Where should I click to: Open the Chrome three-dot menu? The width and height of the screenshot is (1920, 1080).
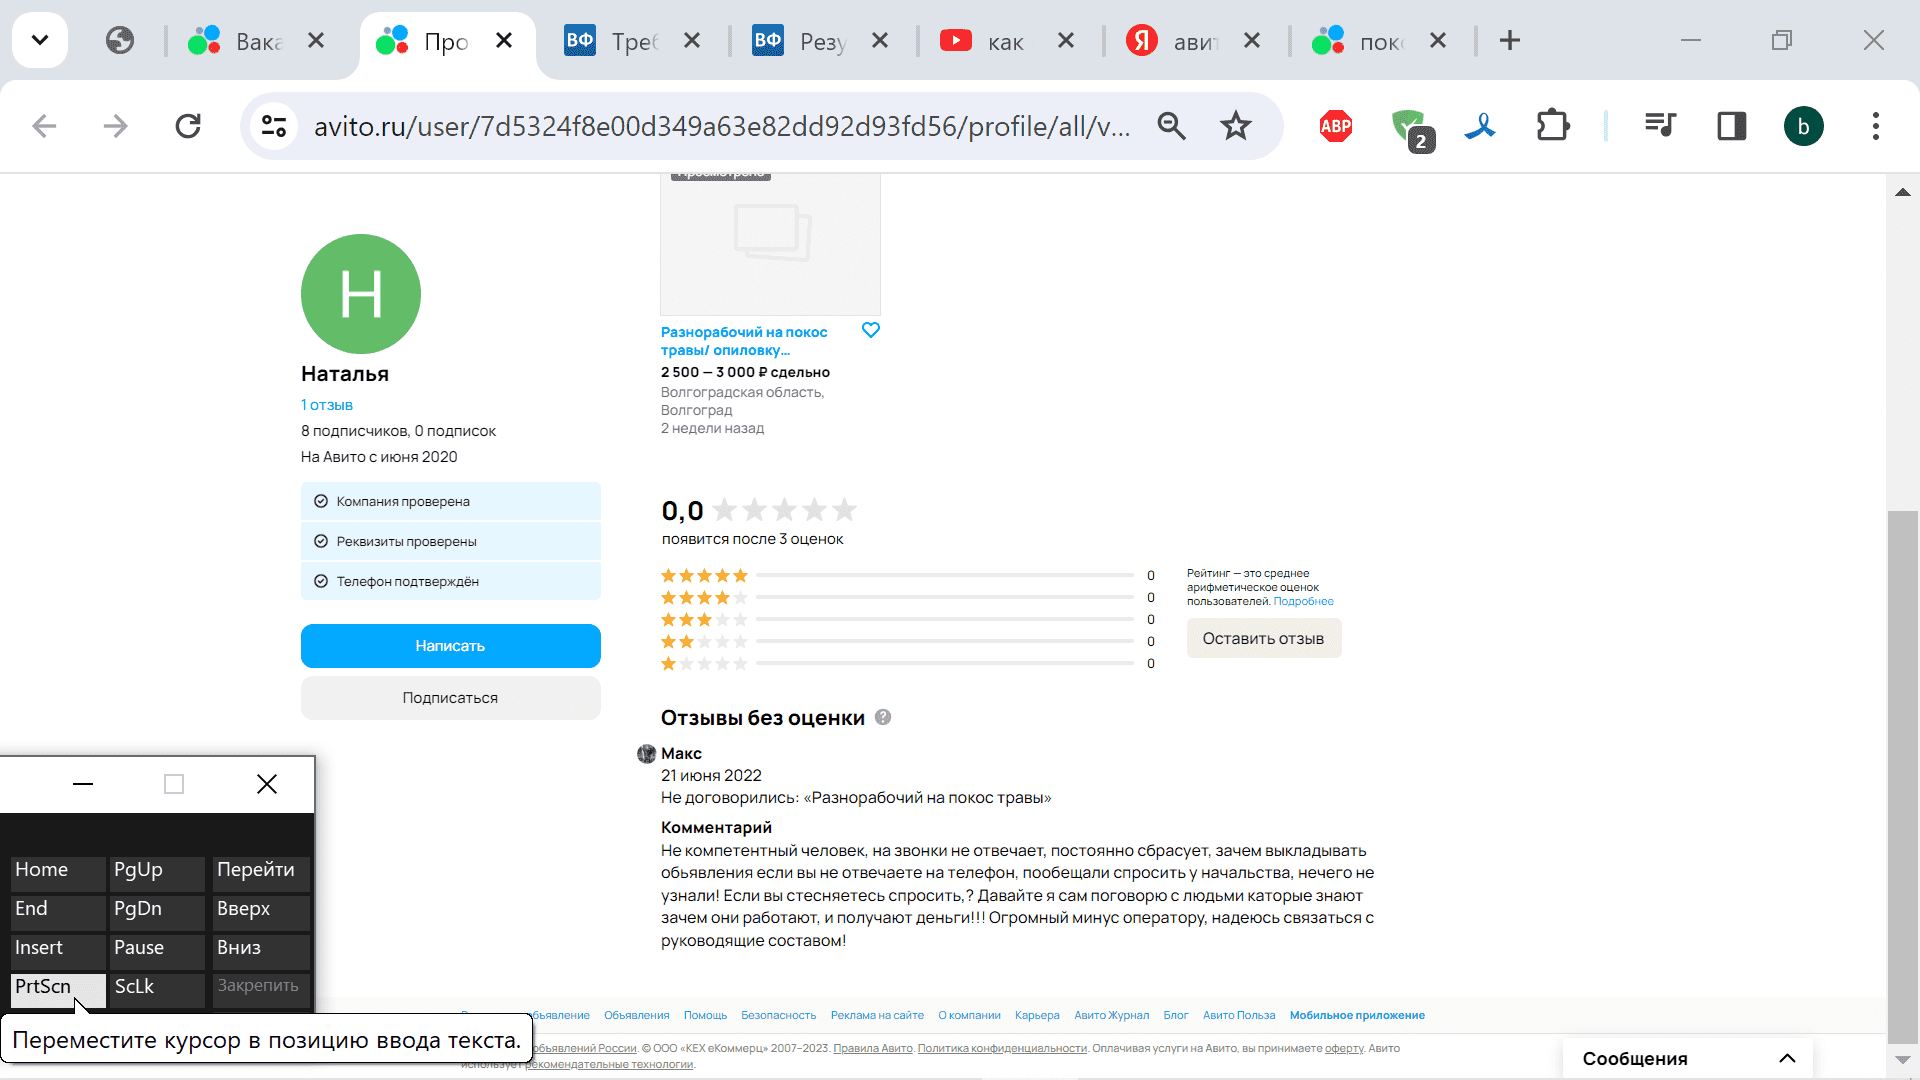1875,126
